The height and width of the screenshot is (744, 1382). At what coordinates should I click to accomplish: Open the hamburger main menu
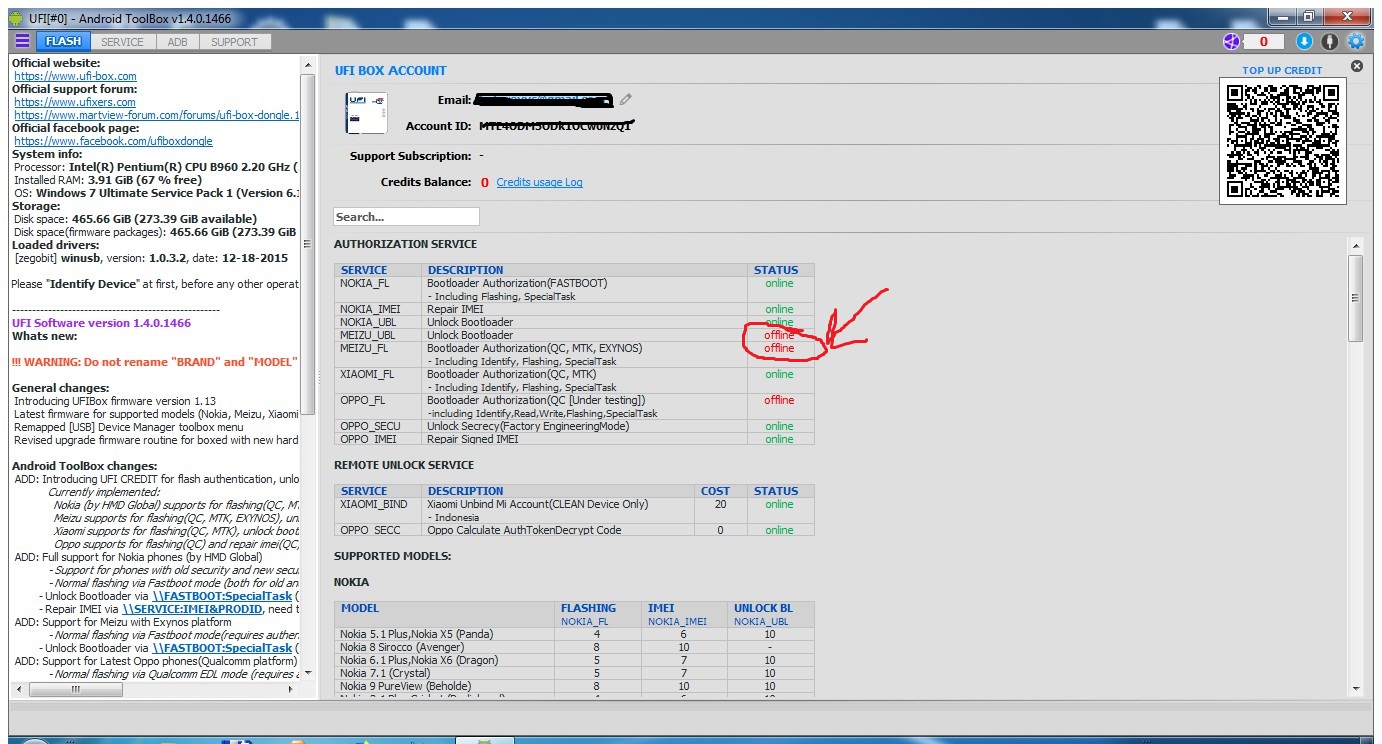[x=22, y=41]
